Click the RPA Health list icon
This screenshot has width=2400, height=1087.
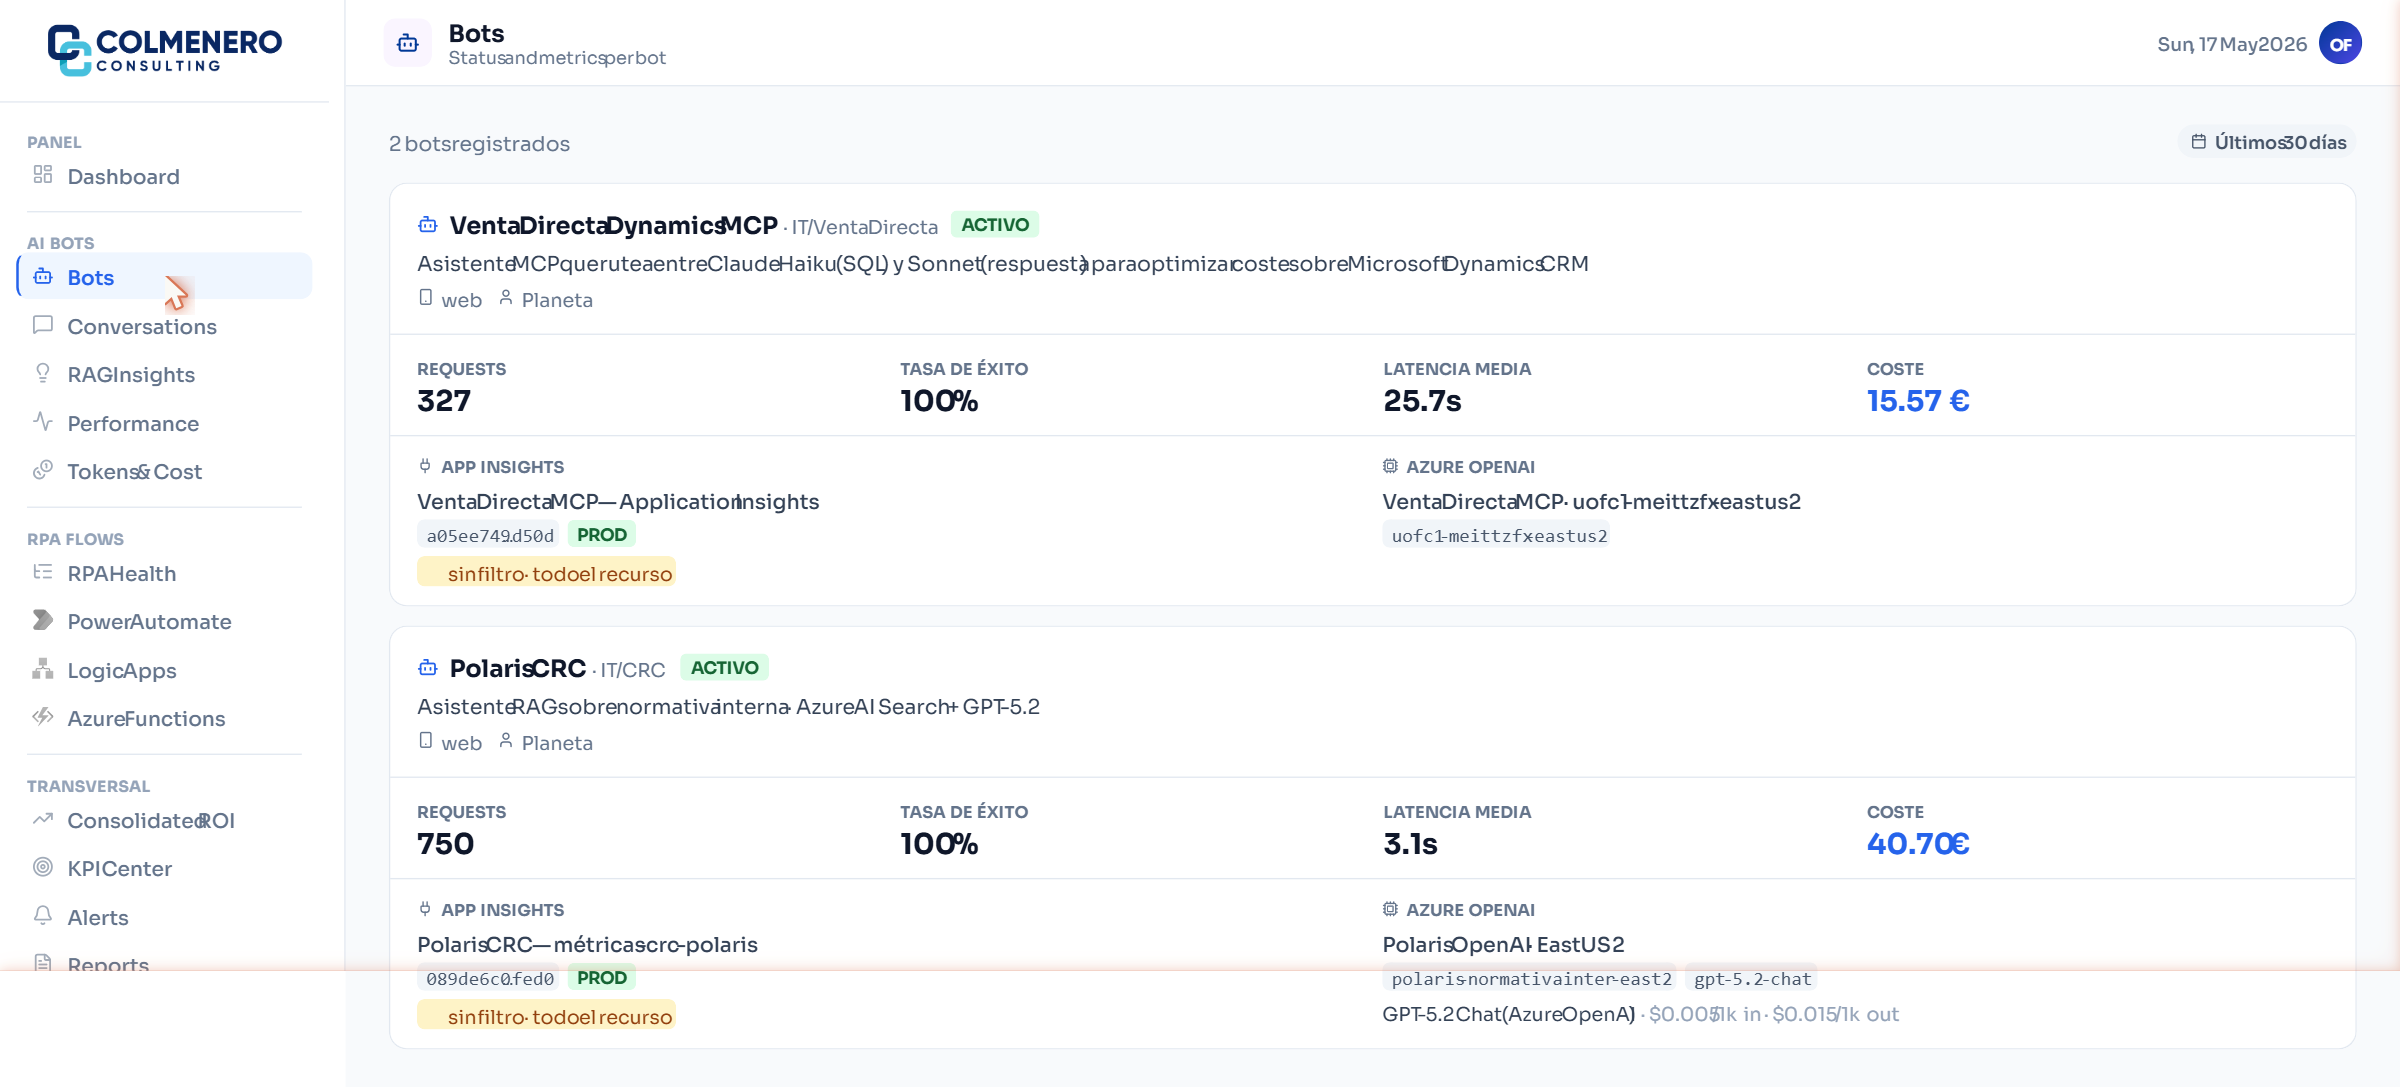(x=43, y=572)
